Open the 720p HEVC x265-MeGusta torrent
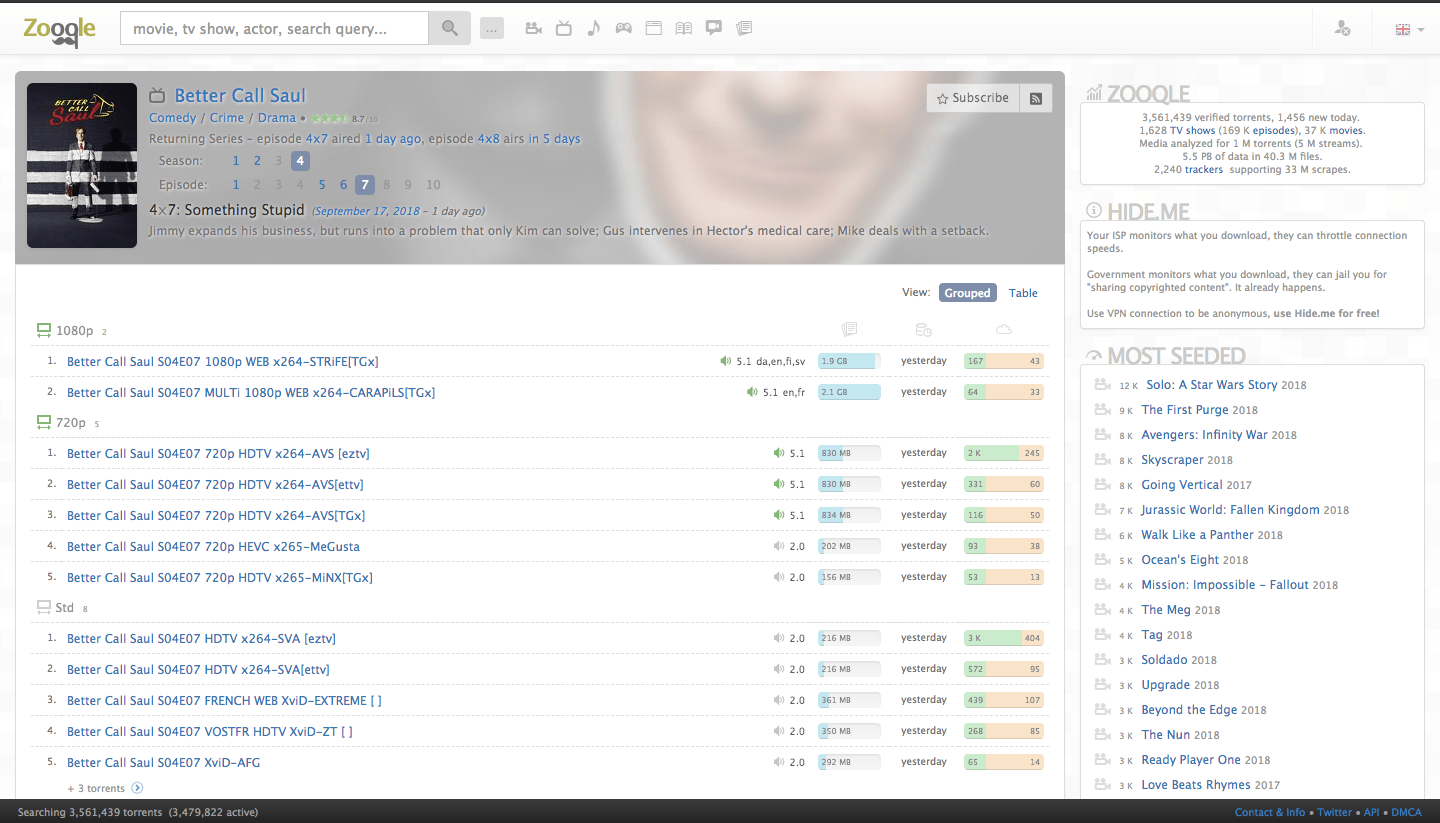Image resolution: width=1440 pixels, height=823 pixels. click(213, 547)
